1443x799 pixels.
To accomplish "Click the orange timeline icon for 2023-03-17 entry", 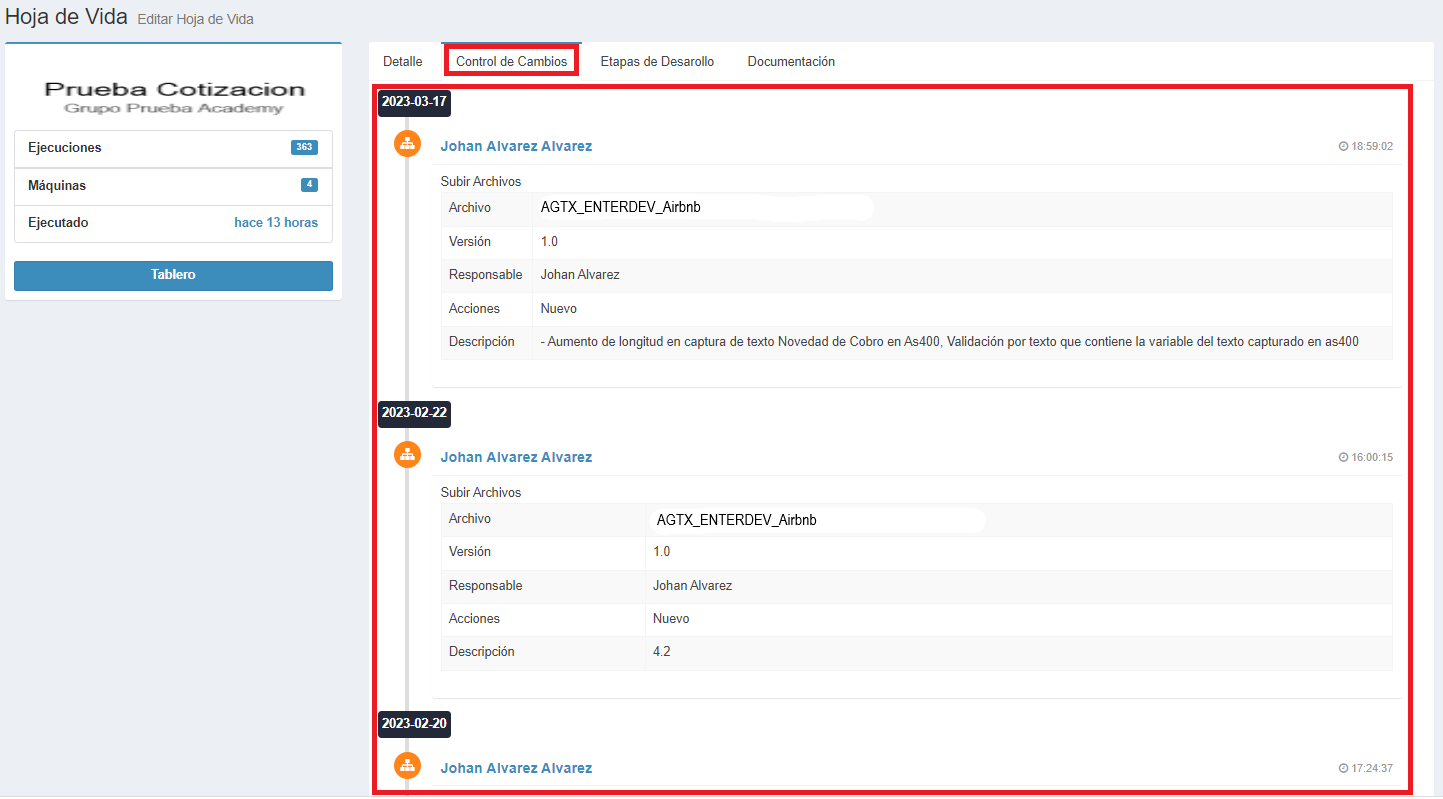I will (x=407, y=144).
